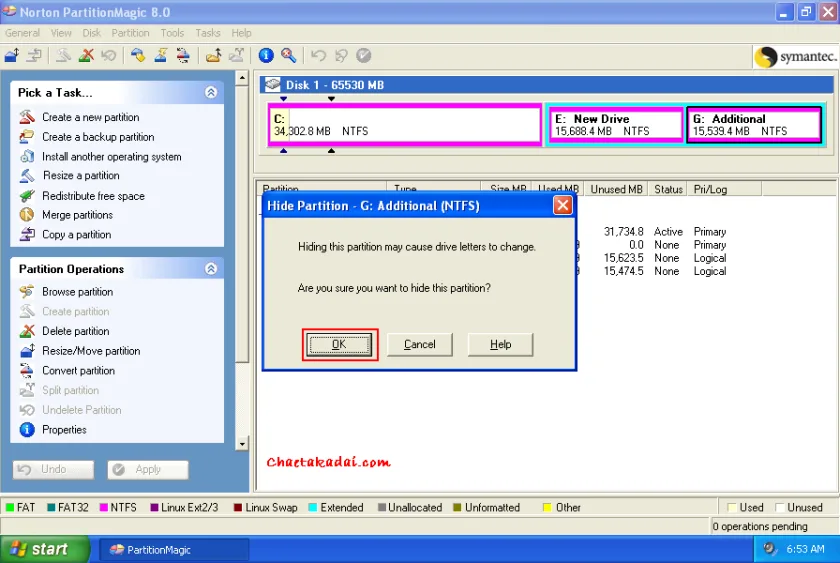Click the FAT32 teal legend swatch
This screenshot has width=840, height=563.
[x=51, y=507]
